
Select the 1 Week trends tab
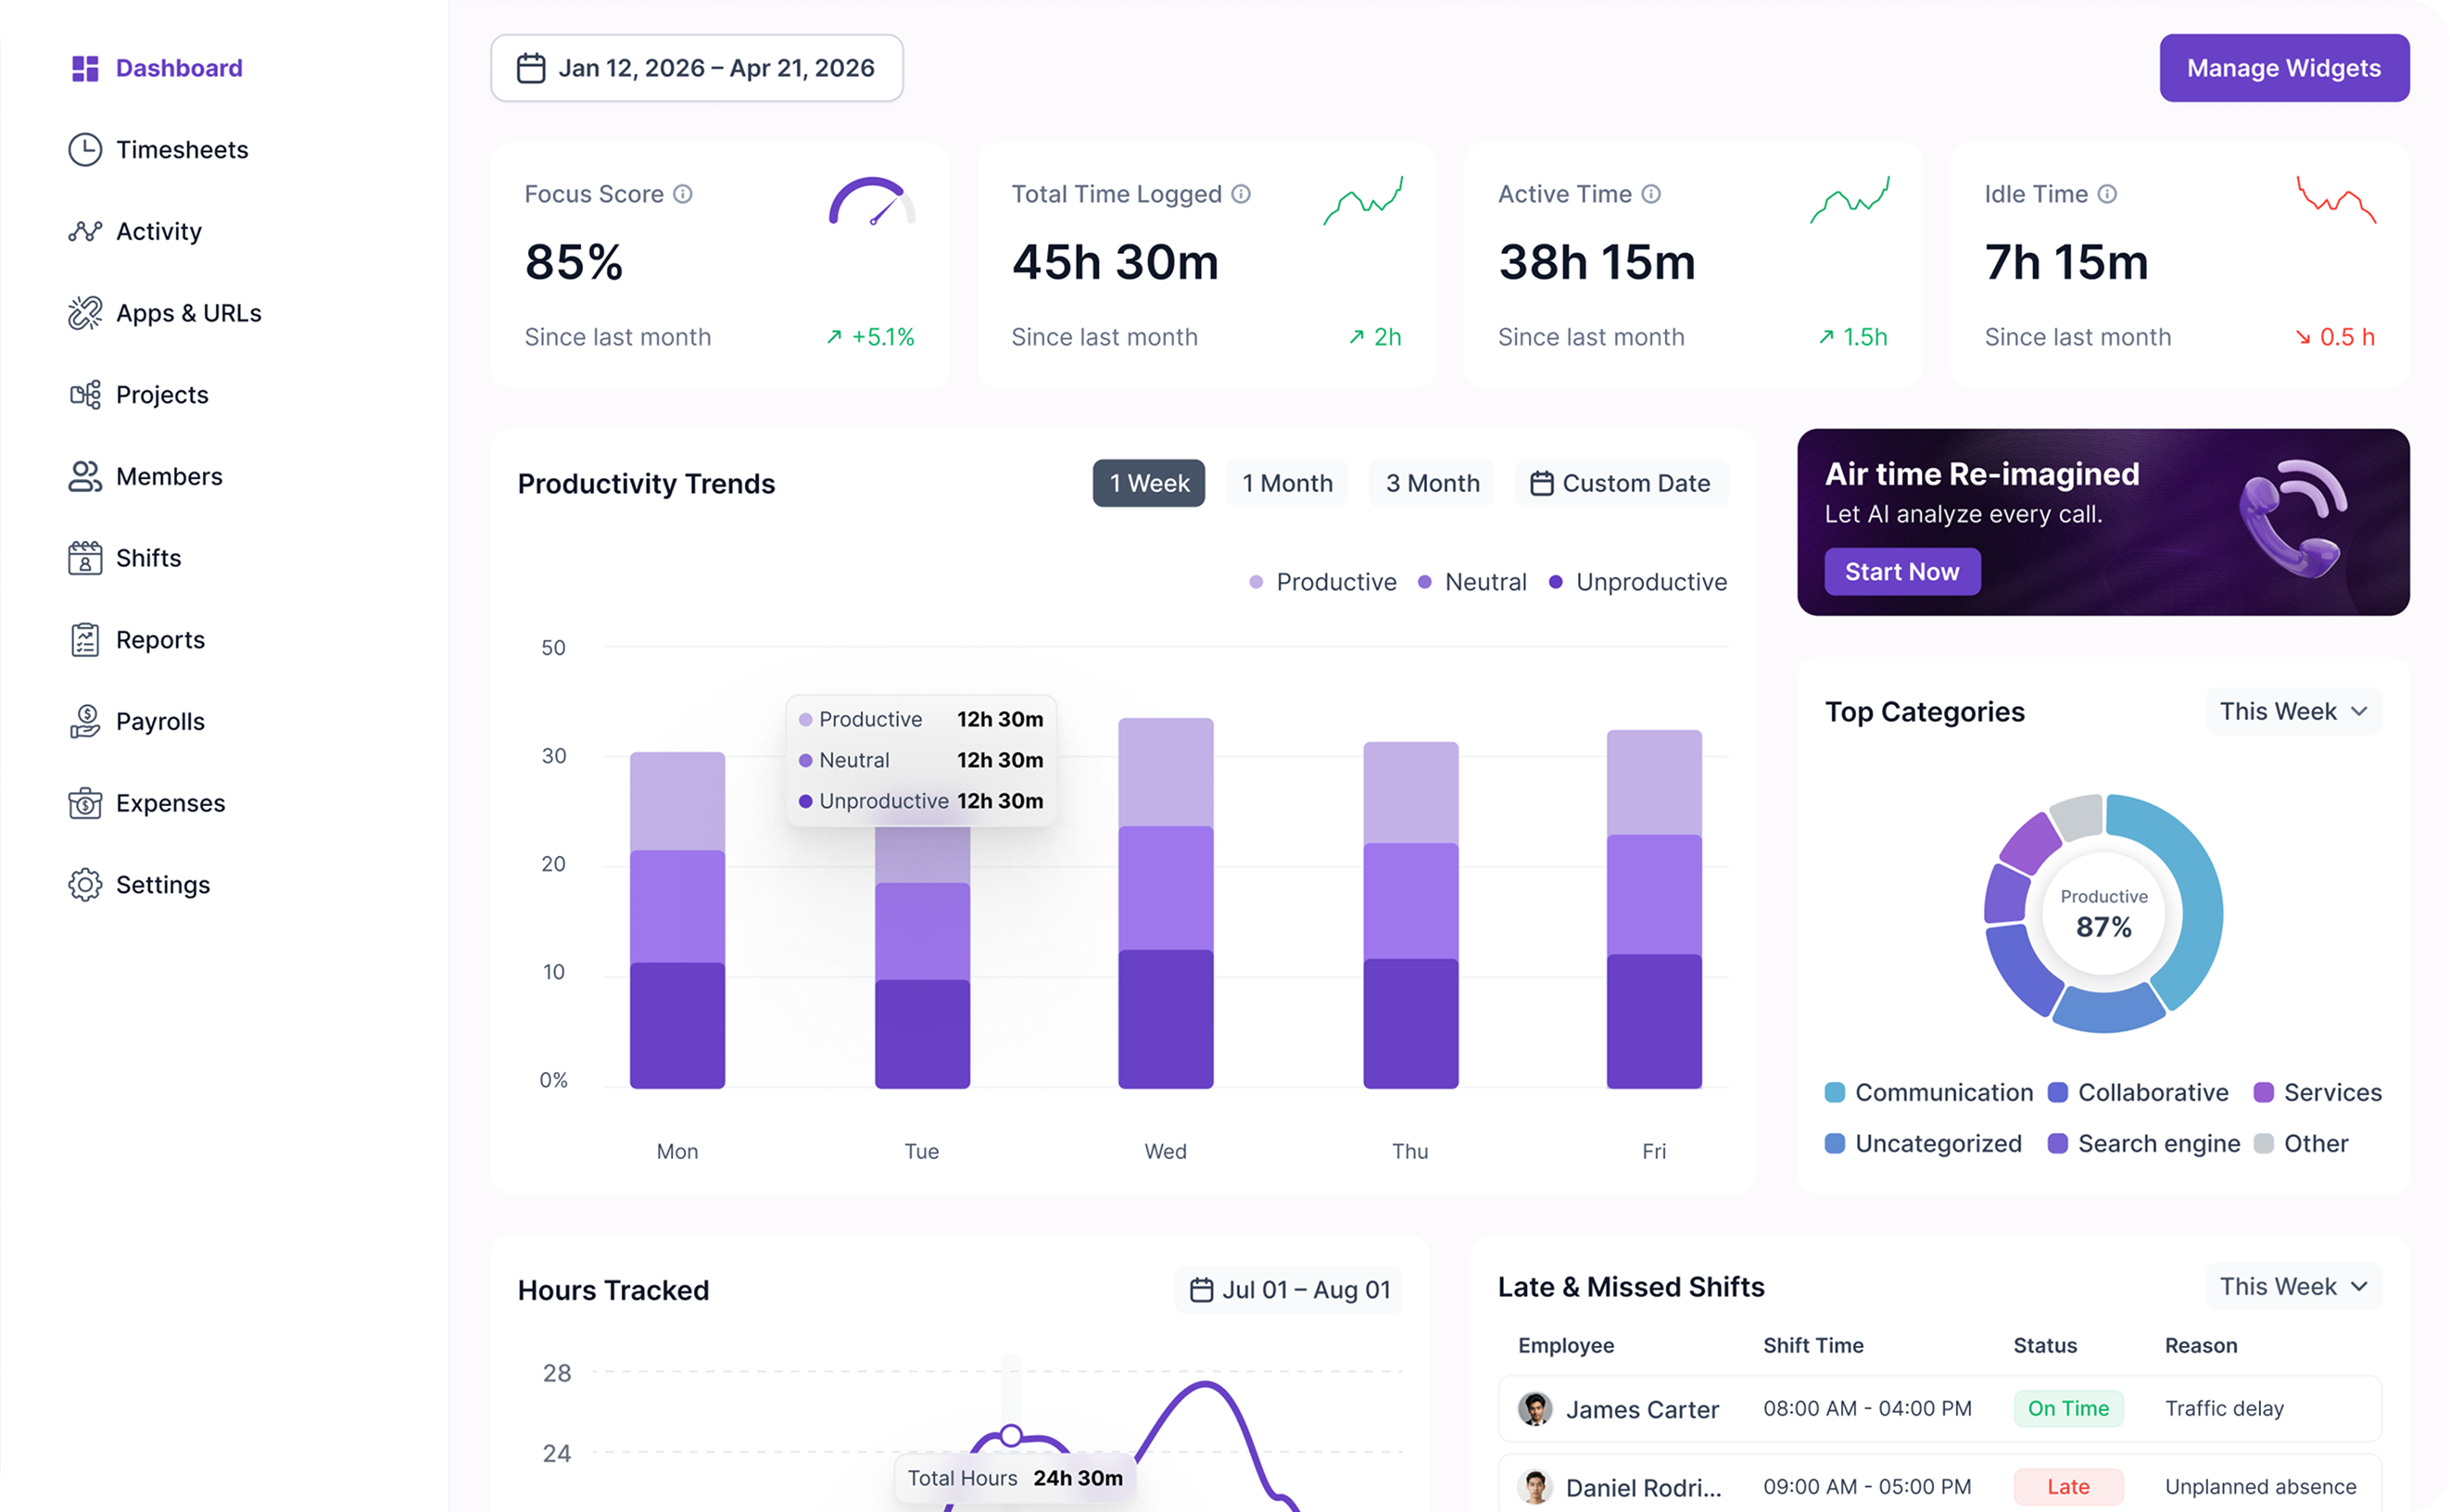click(1149, 483)
